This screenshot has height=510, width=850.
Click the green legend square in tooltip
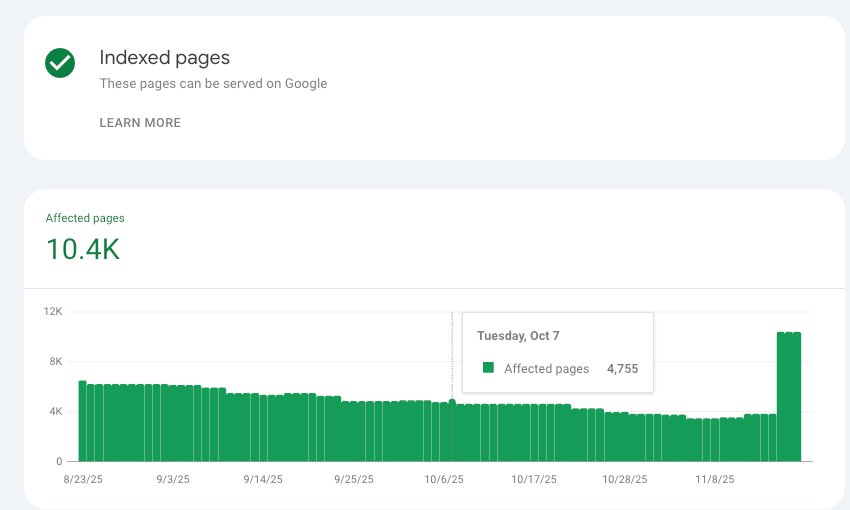point(488,368)
